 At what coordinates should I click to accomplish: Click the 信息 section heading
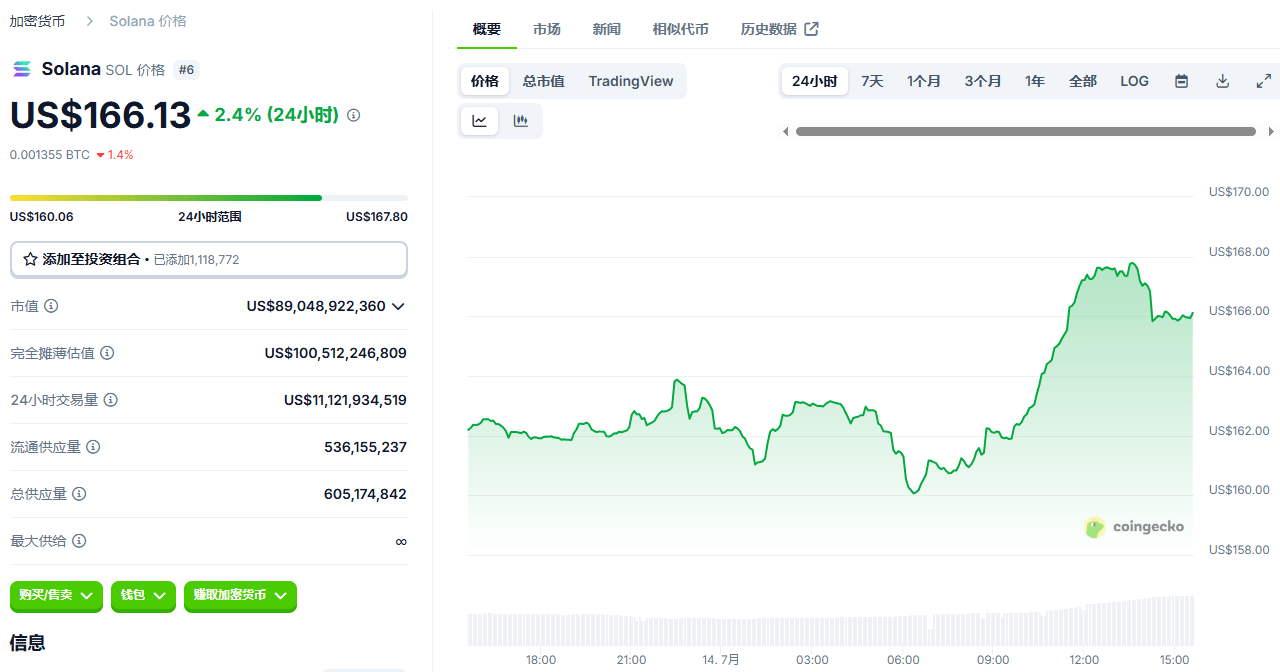[x=28, y=642]
